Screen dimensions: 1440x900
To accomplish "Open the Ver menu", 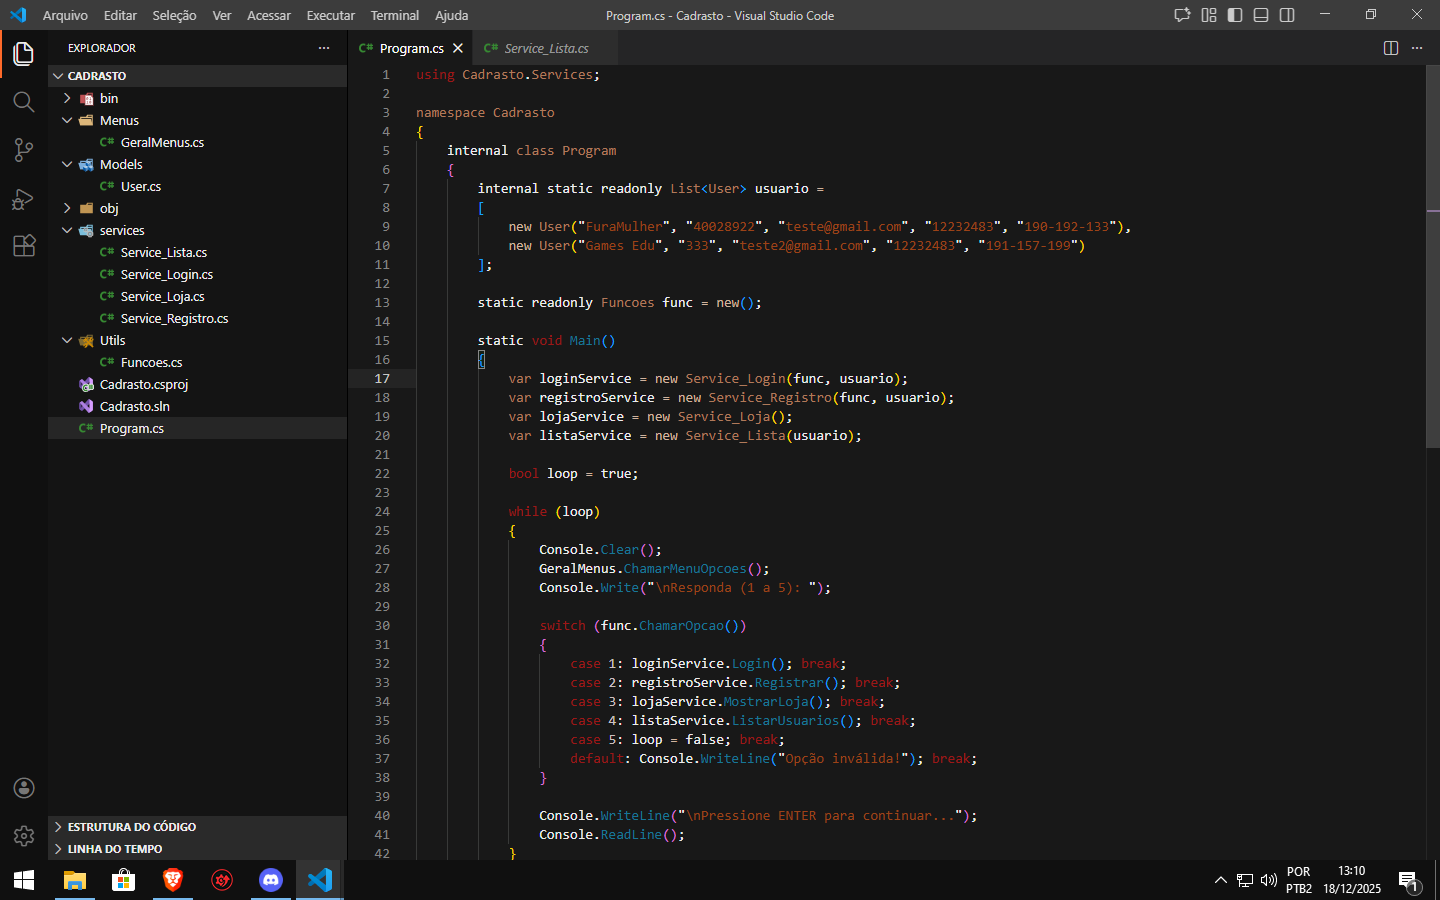I will tap(222, 15).
